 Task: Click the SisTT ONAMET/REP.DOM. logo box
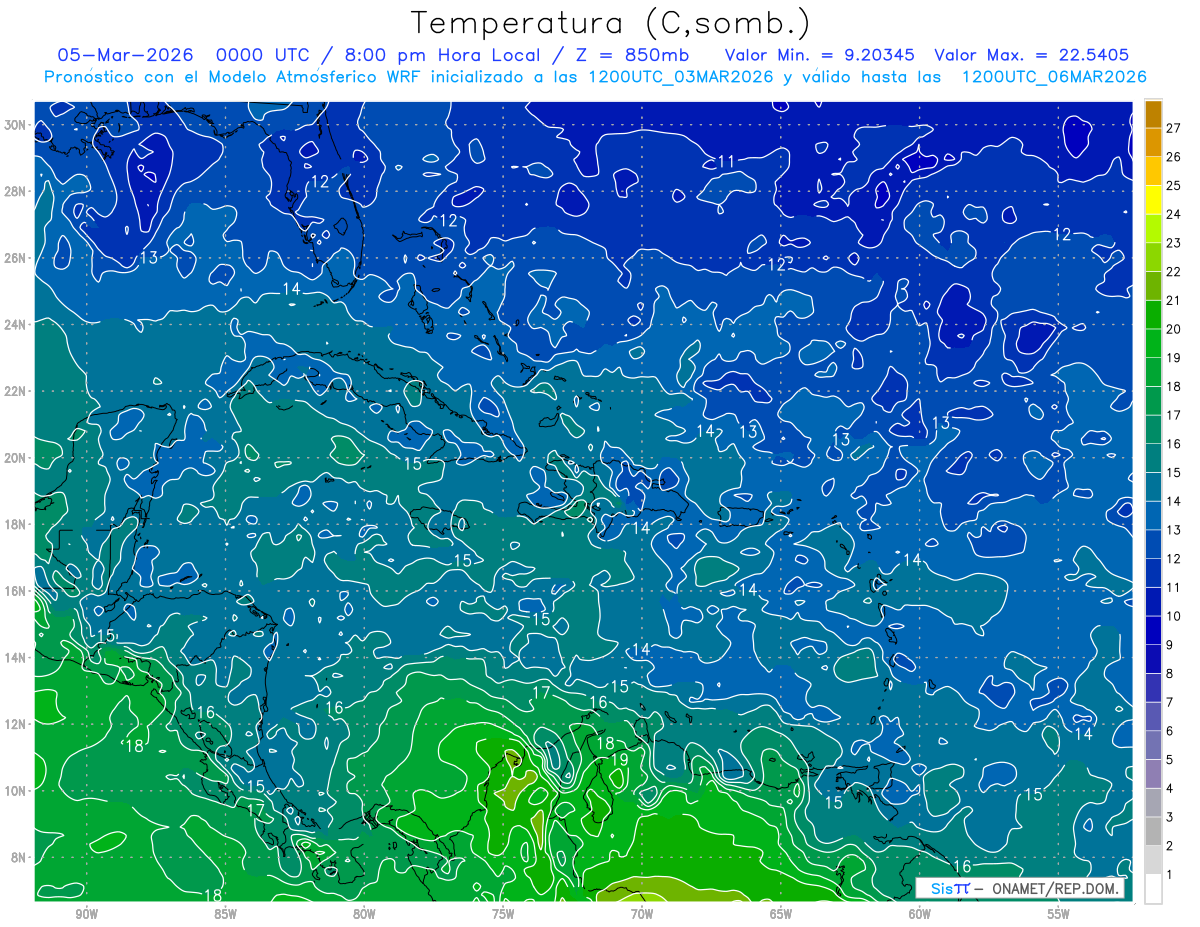tap(1019, 889)
